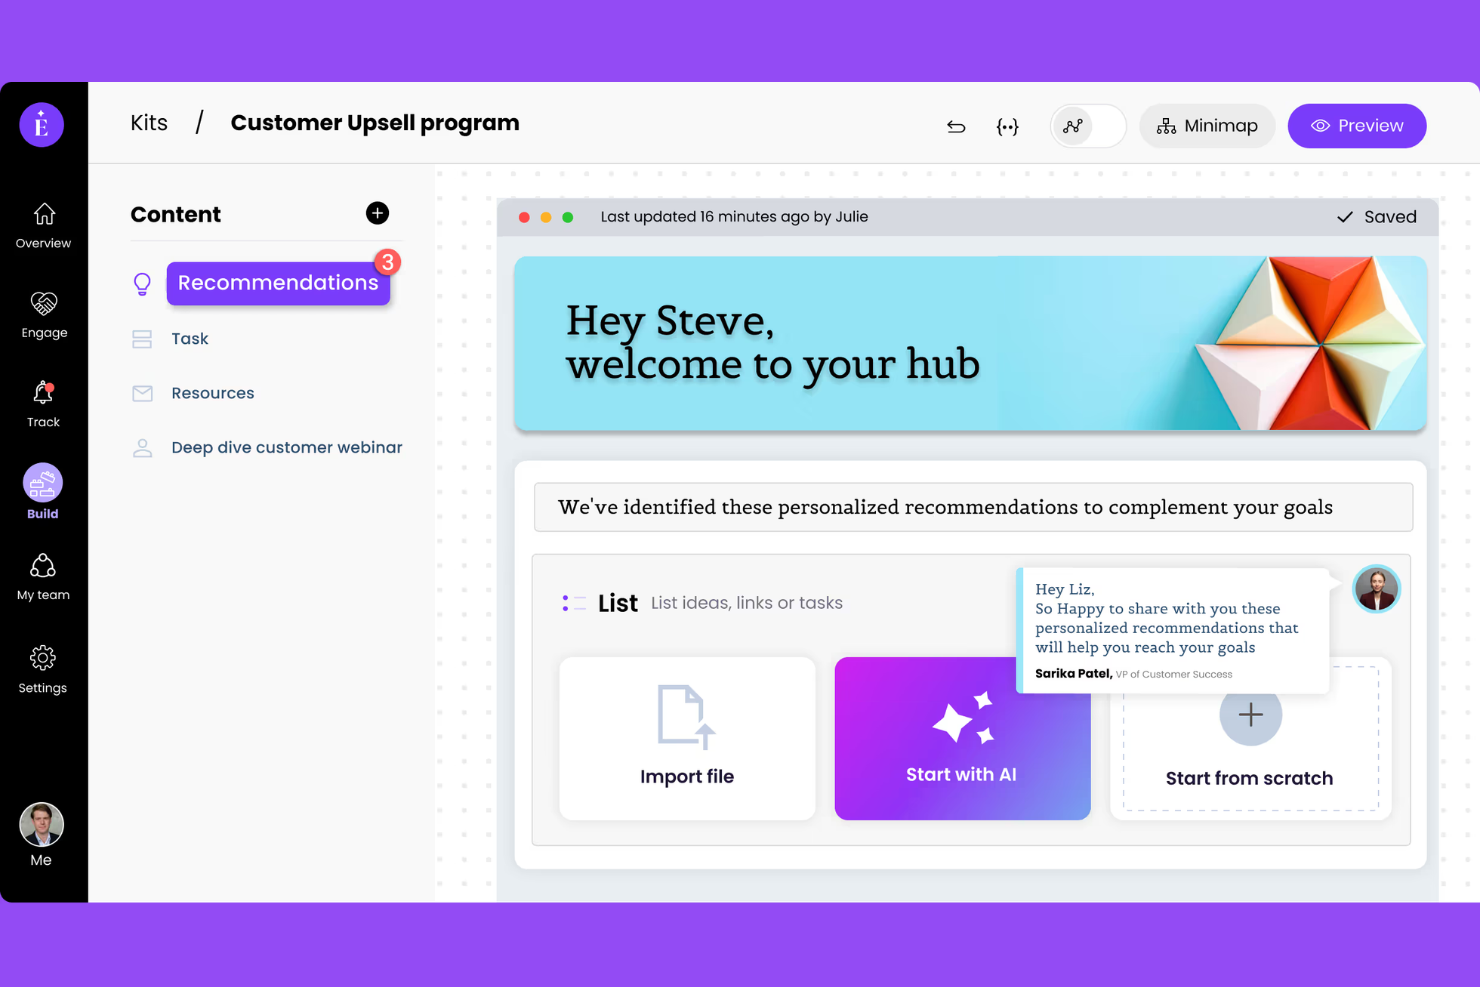Click the undo arrow in the toolbar
The width and height of the screenshot is (1480, 987).
(x=956, y=126)
